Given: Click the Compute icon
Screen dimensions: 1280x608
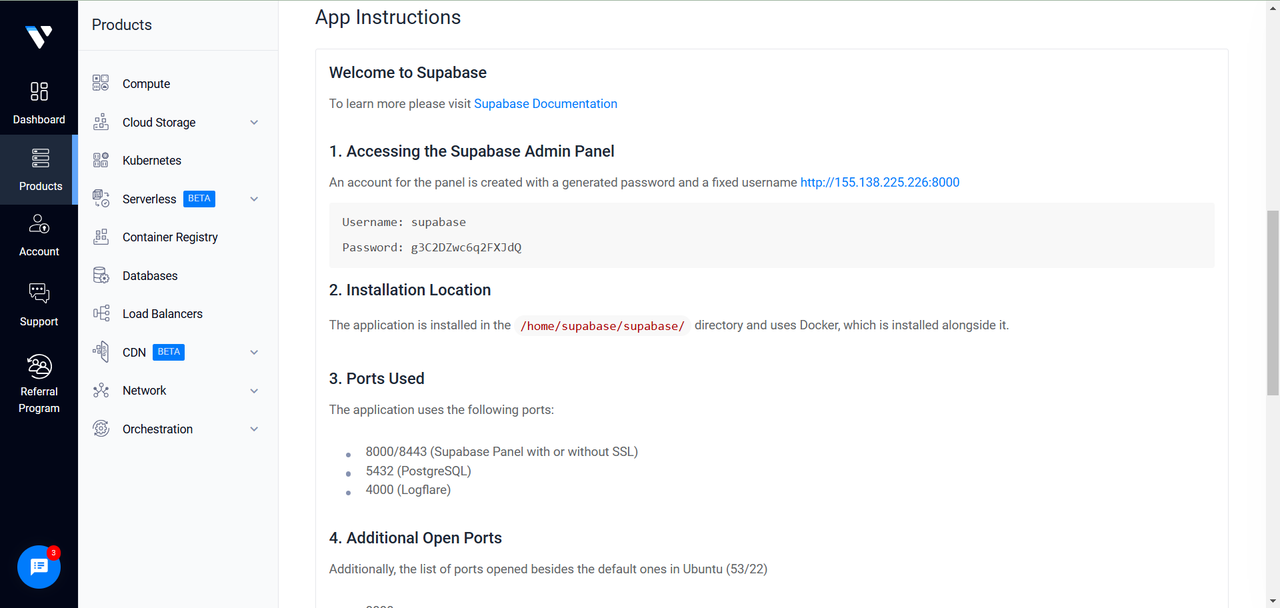Looking at the screenshot, I should point(101,83).
